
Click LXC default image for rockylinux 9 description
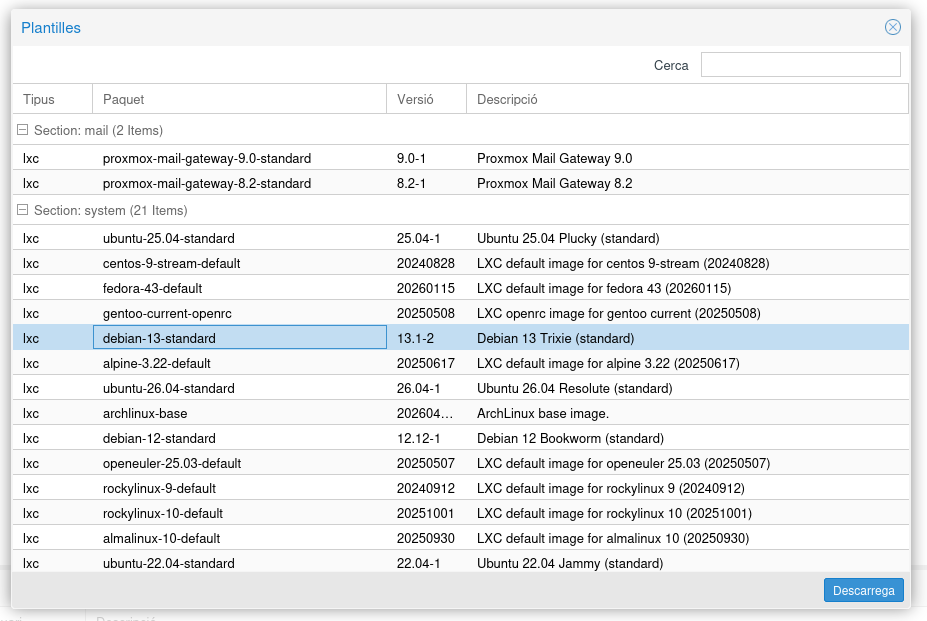611,489
